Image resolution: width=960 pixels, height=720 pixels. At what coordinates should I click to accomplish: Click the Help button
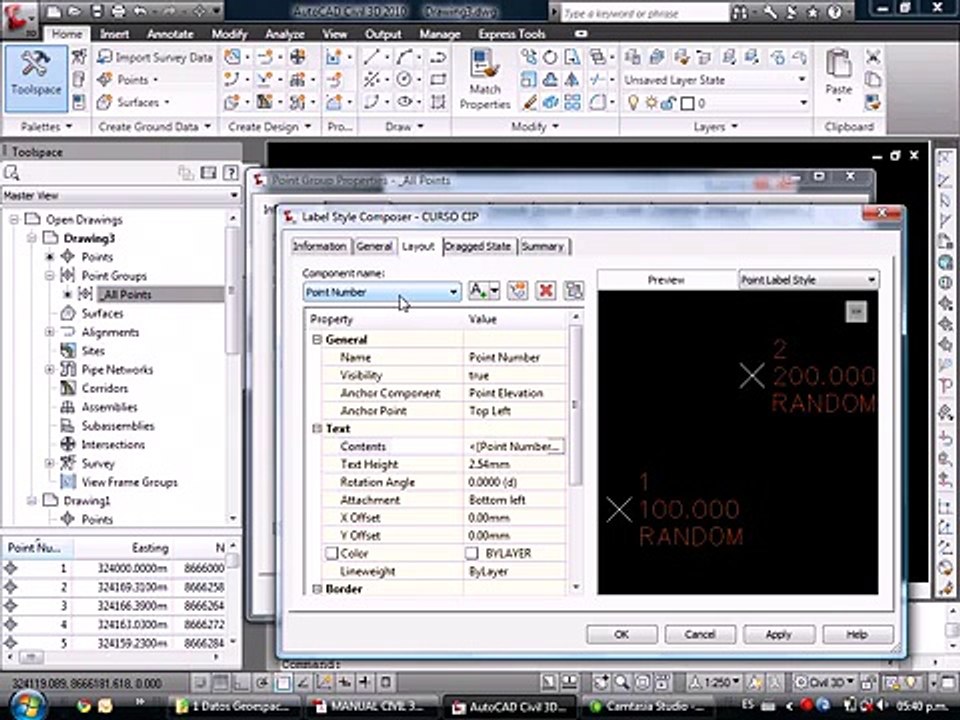pos(857,634)
